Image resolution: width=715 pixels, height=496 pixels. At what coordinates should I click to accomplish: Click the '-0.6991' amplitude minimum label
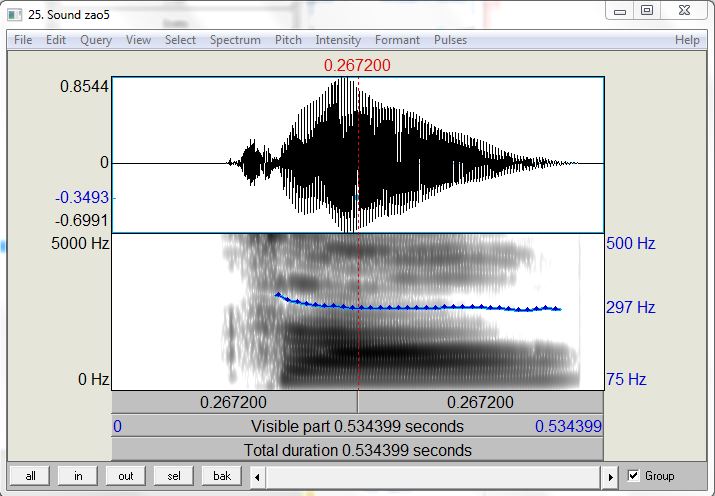point(83,221)
